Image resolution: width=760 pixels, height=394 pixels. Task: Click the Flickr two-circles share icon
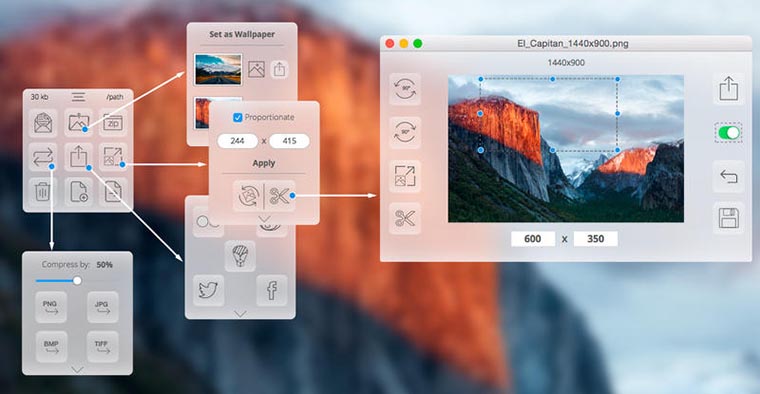(x=208, y=222)
